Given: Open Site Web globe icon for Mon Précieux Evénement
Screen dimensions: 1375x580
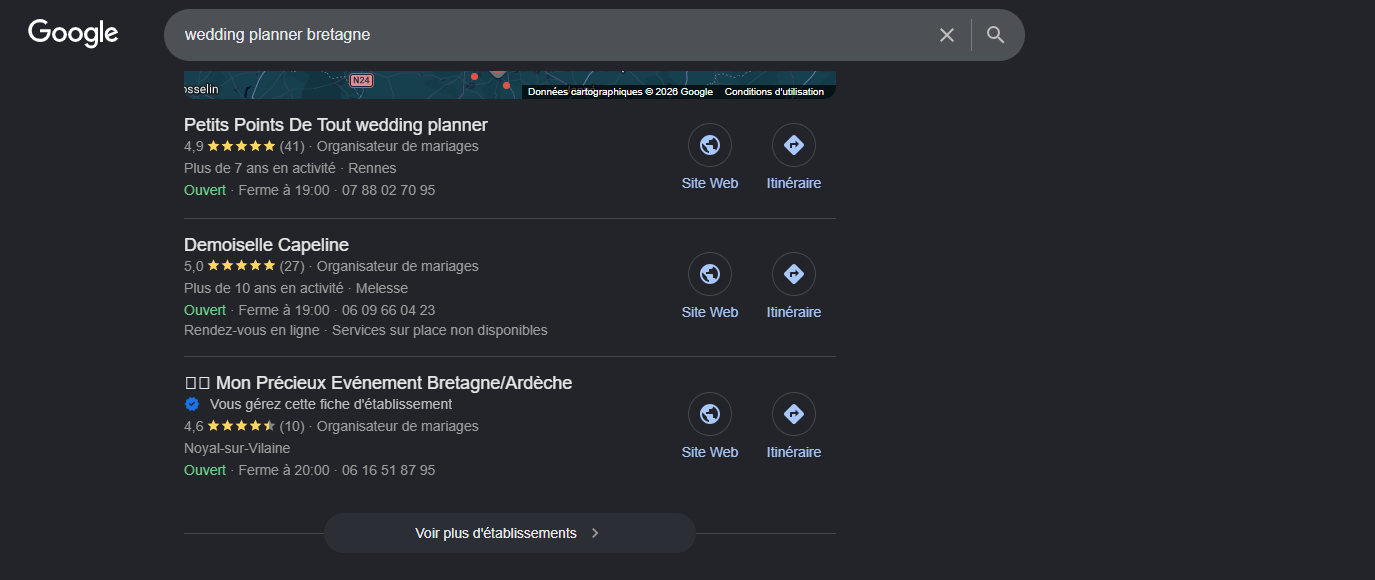Looking at the screenshot, I should tap(710, 414).
